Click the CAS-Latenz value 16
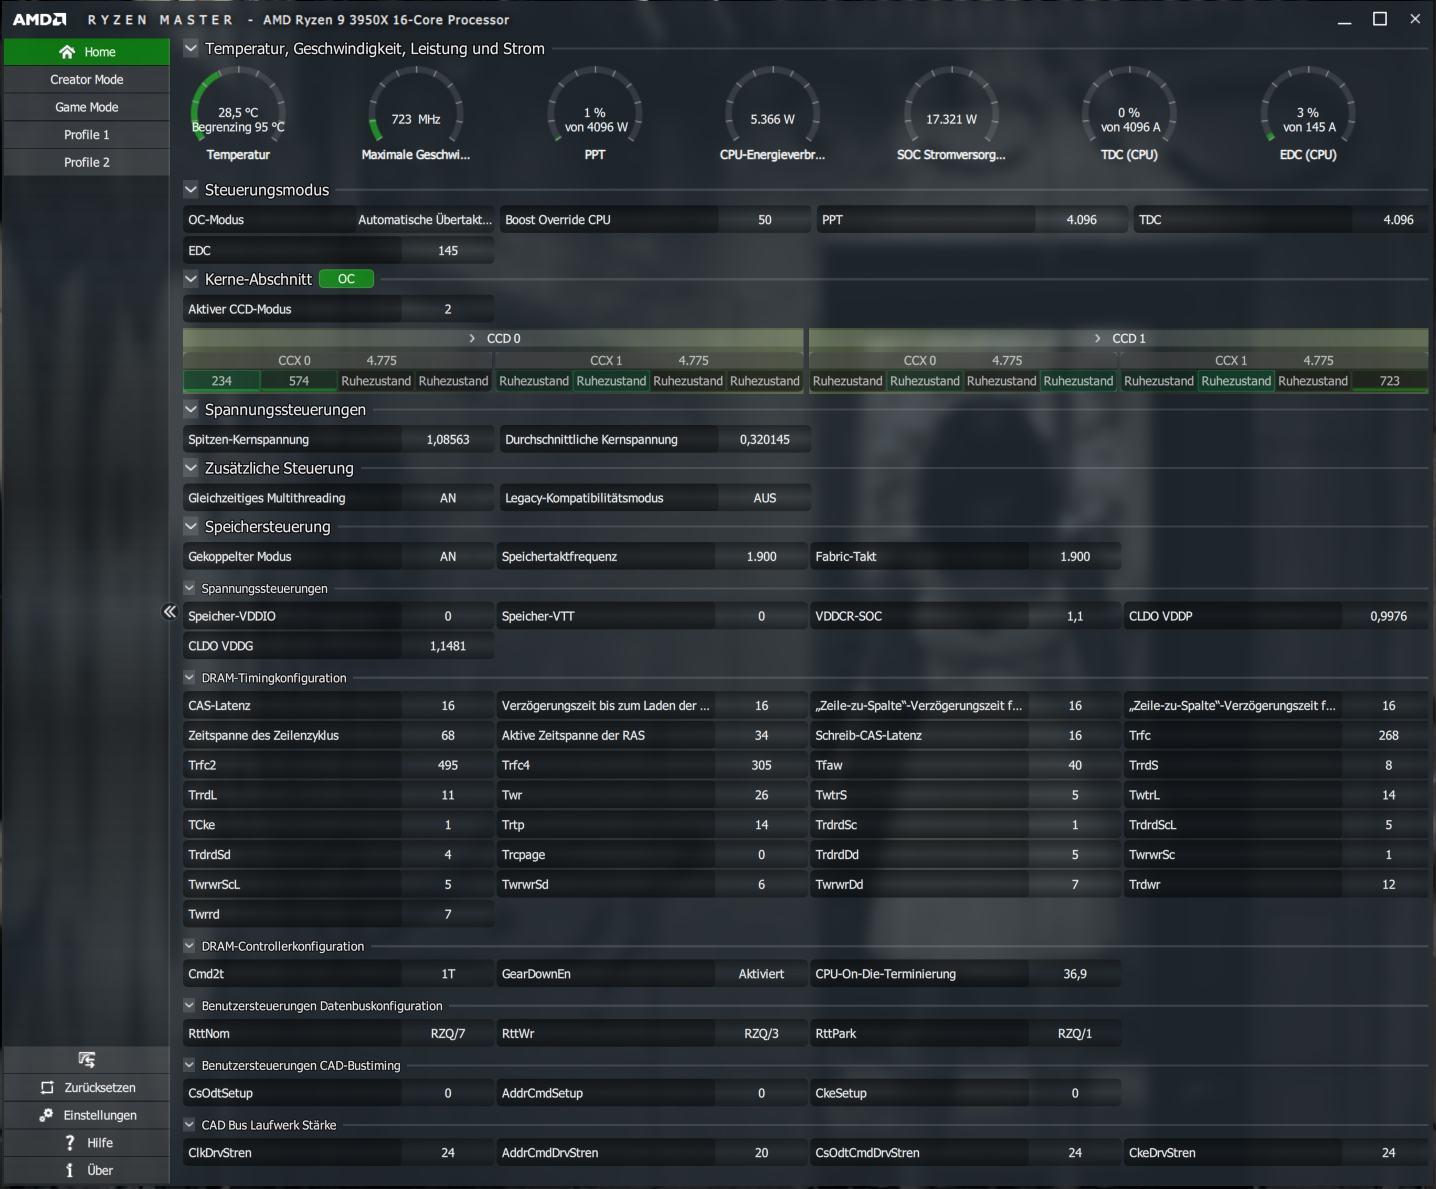The height and width of the screenshot is (1189, 1436). point(448,706)
